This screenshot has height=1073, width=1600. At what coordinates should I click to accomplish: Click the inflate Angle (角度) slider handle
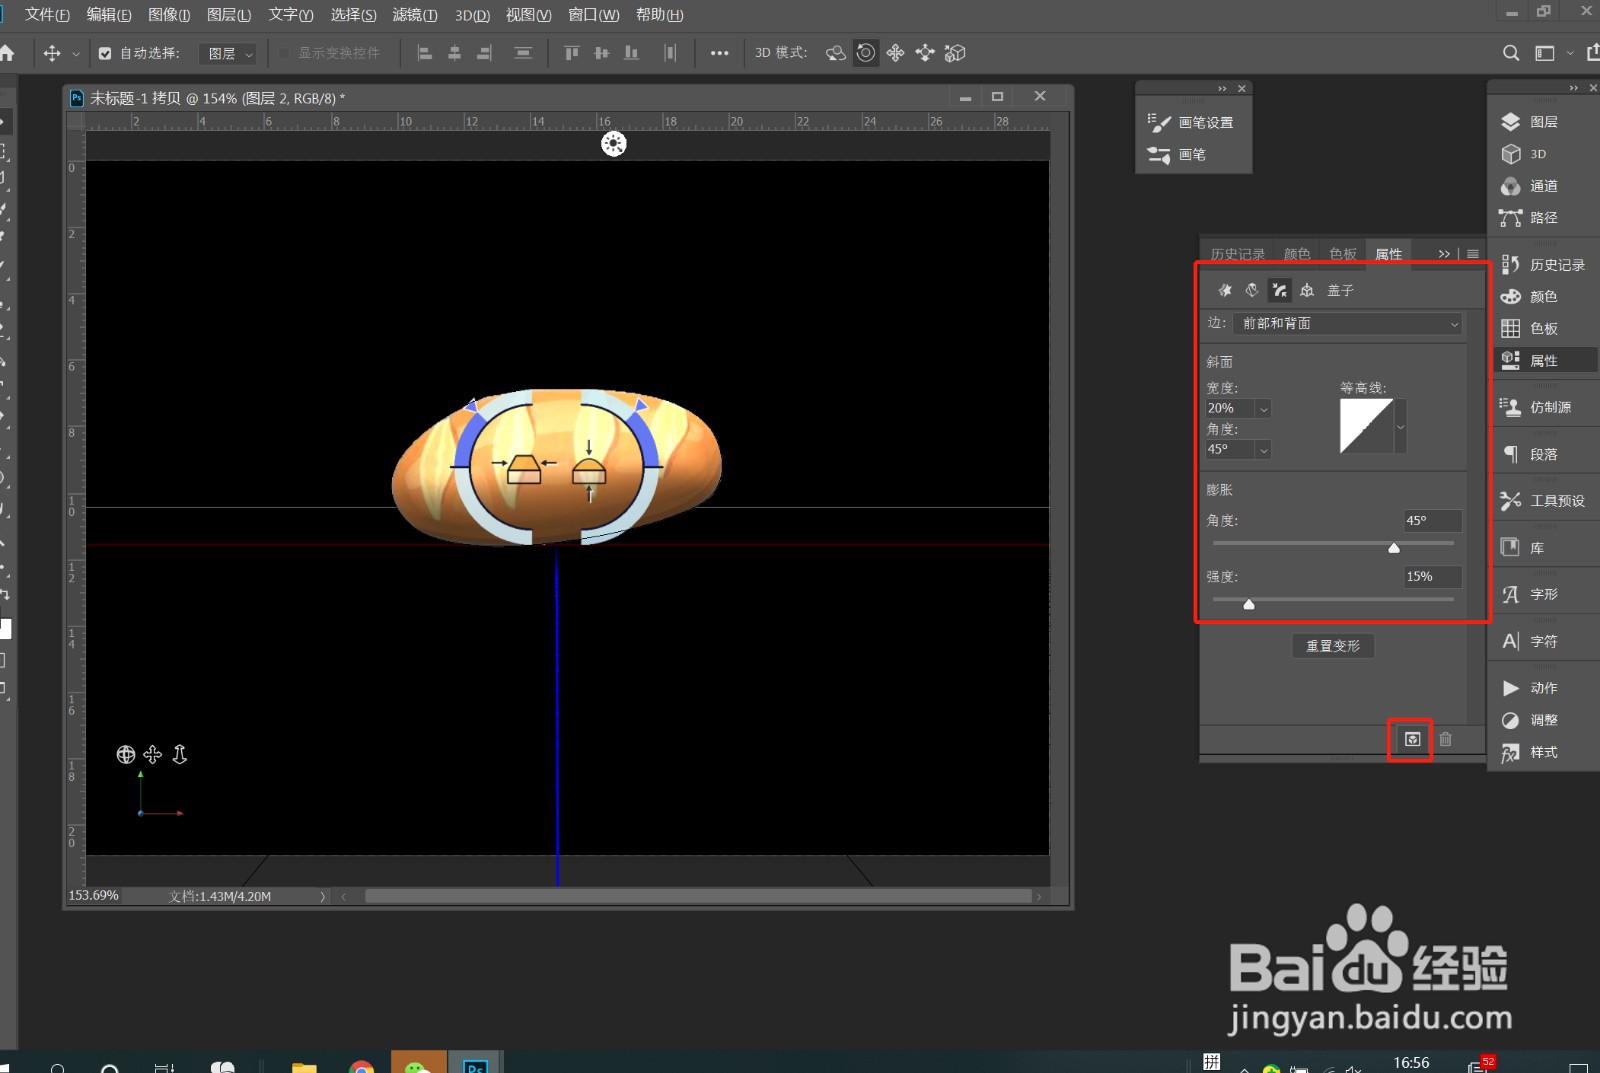pyautogui.click(x=1394, y=547)
